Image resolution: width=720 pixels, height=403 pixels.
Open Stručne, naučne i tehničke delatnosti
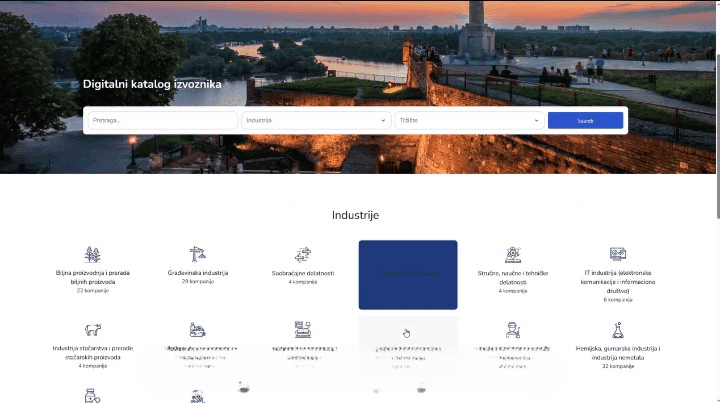[513, 278]
